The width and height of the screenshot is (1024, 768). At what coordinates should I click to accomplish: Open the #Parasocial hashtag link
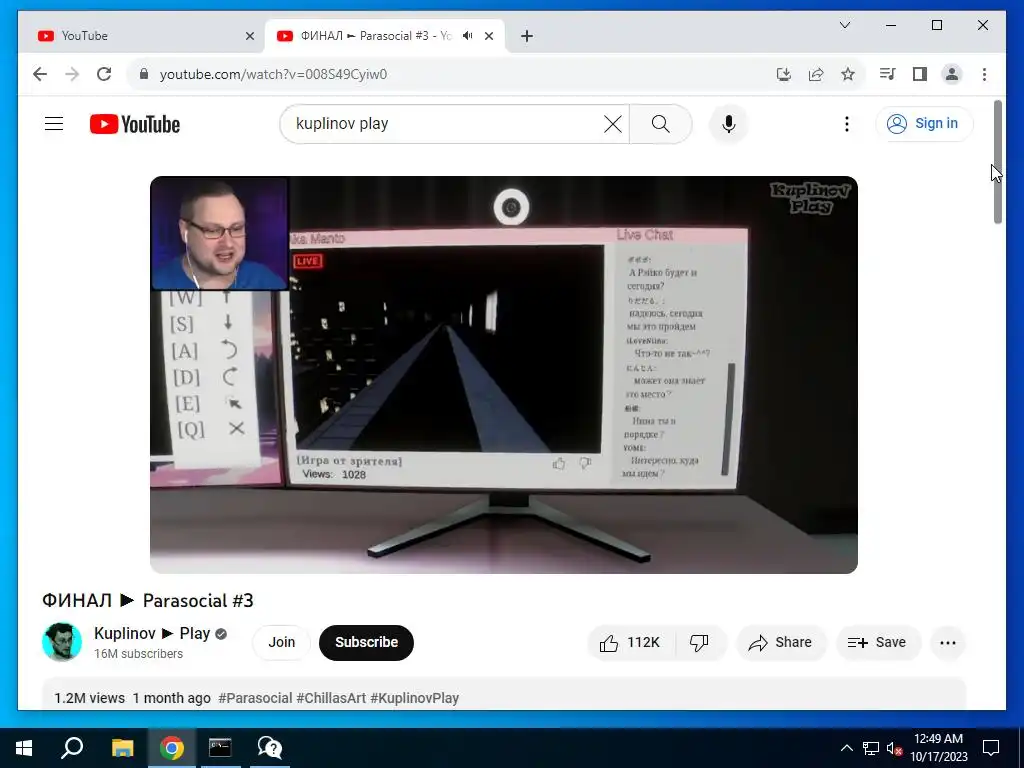255,698
